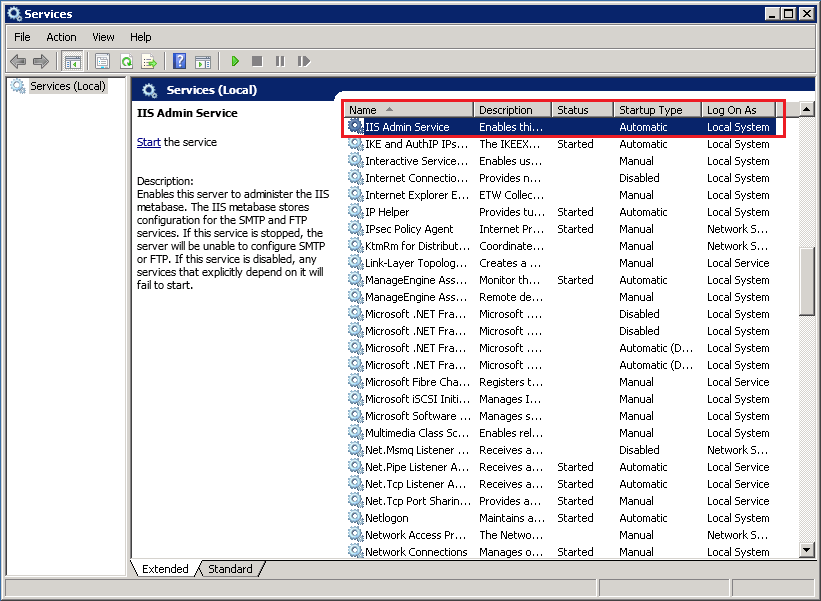Open the Action menu
This screenshot has width=821, height=601.
(x=61, y=37)
